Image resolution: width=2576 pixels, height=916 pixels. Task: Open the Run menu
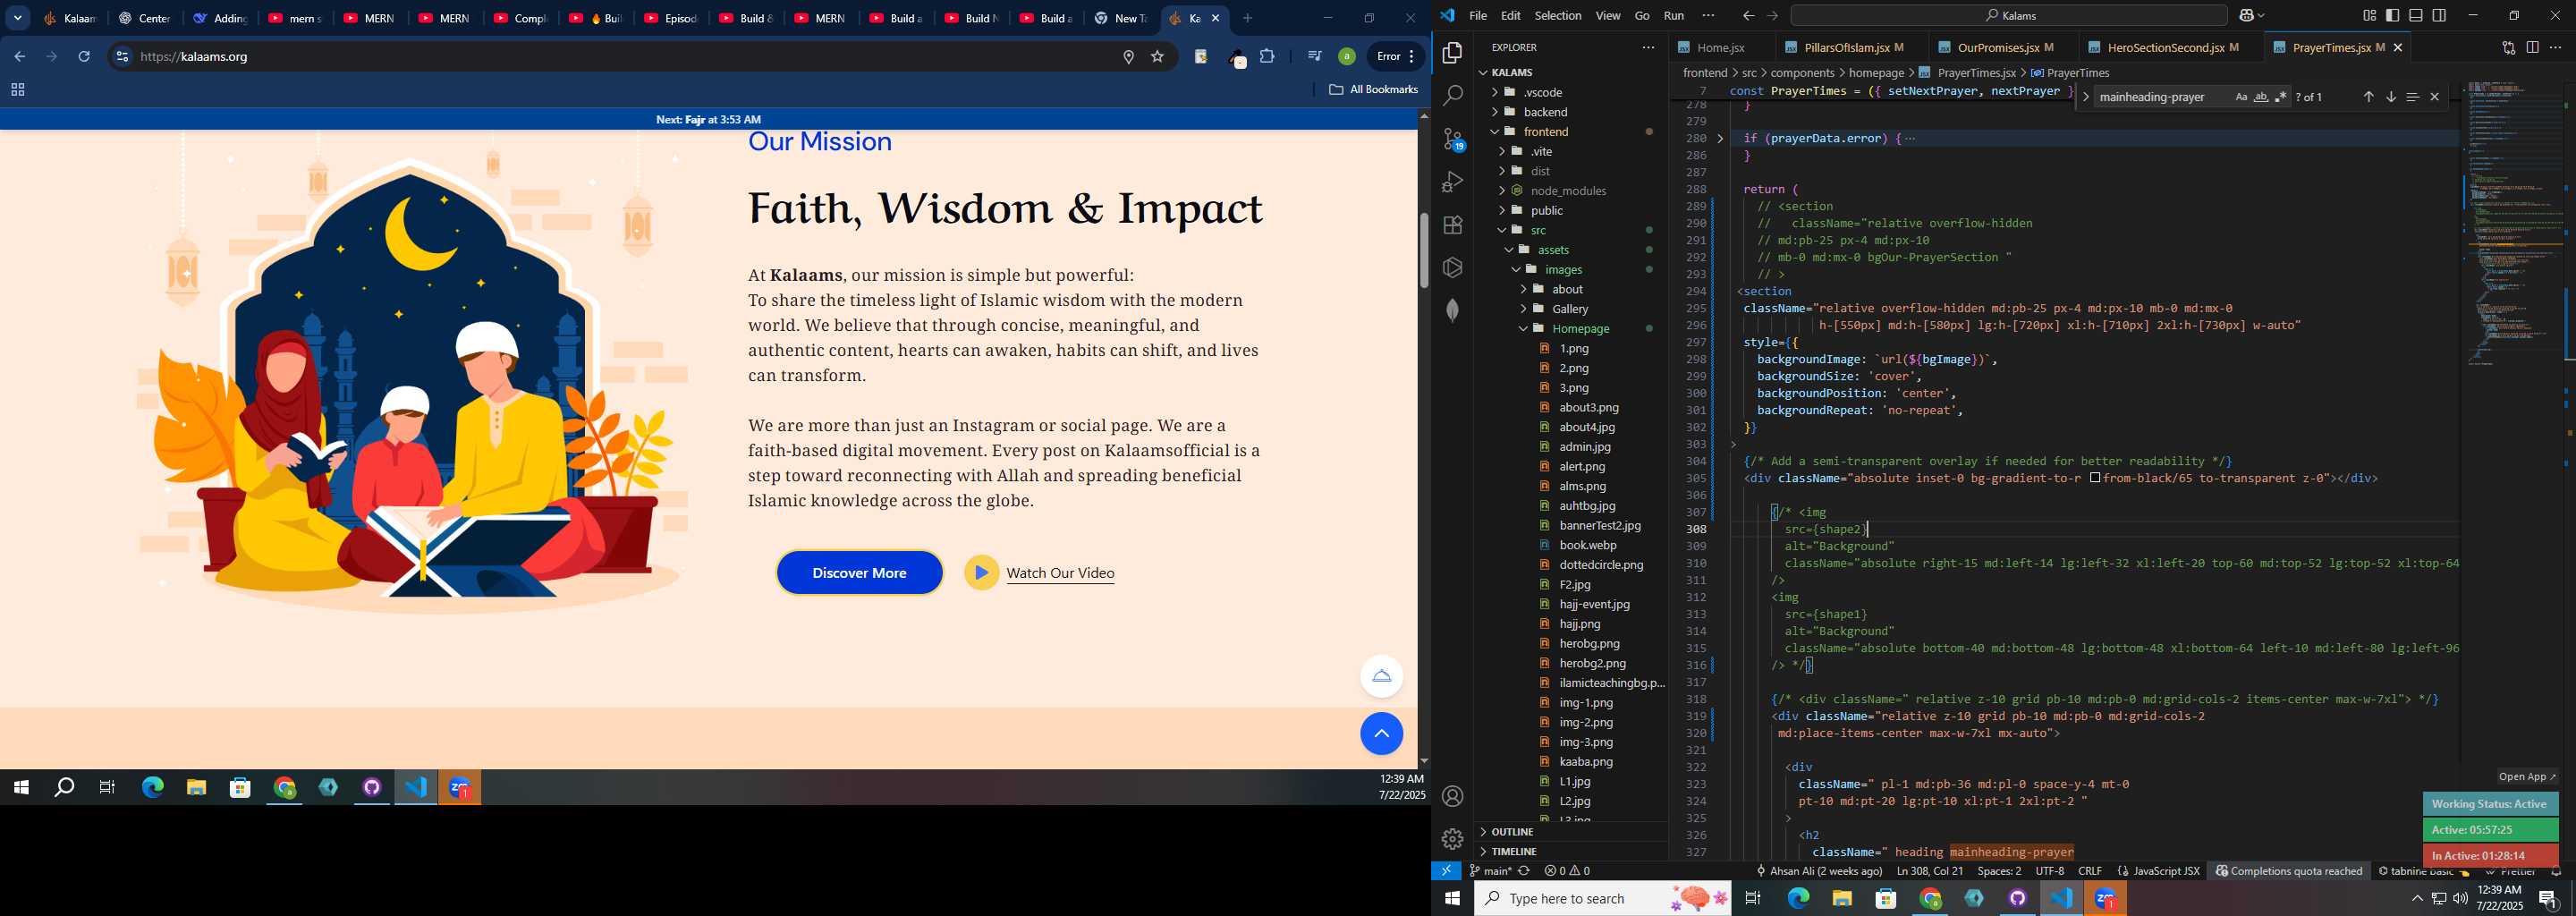tap(1673, 16)
